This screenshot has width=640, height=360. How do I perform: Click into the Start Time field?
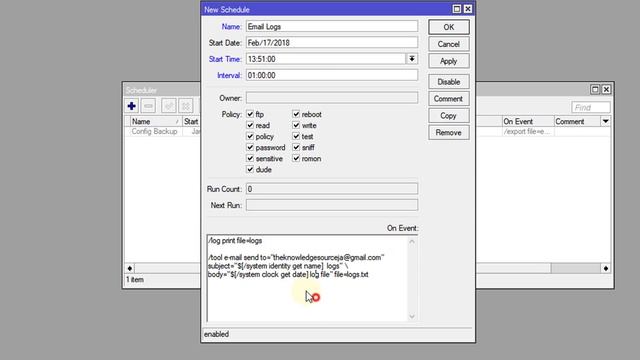pyautogui.click(x=326, y=59)
